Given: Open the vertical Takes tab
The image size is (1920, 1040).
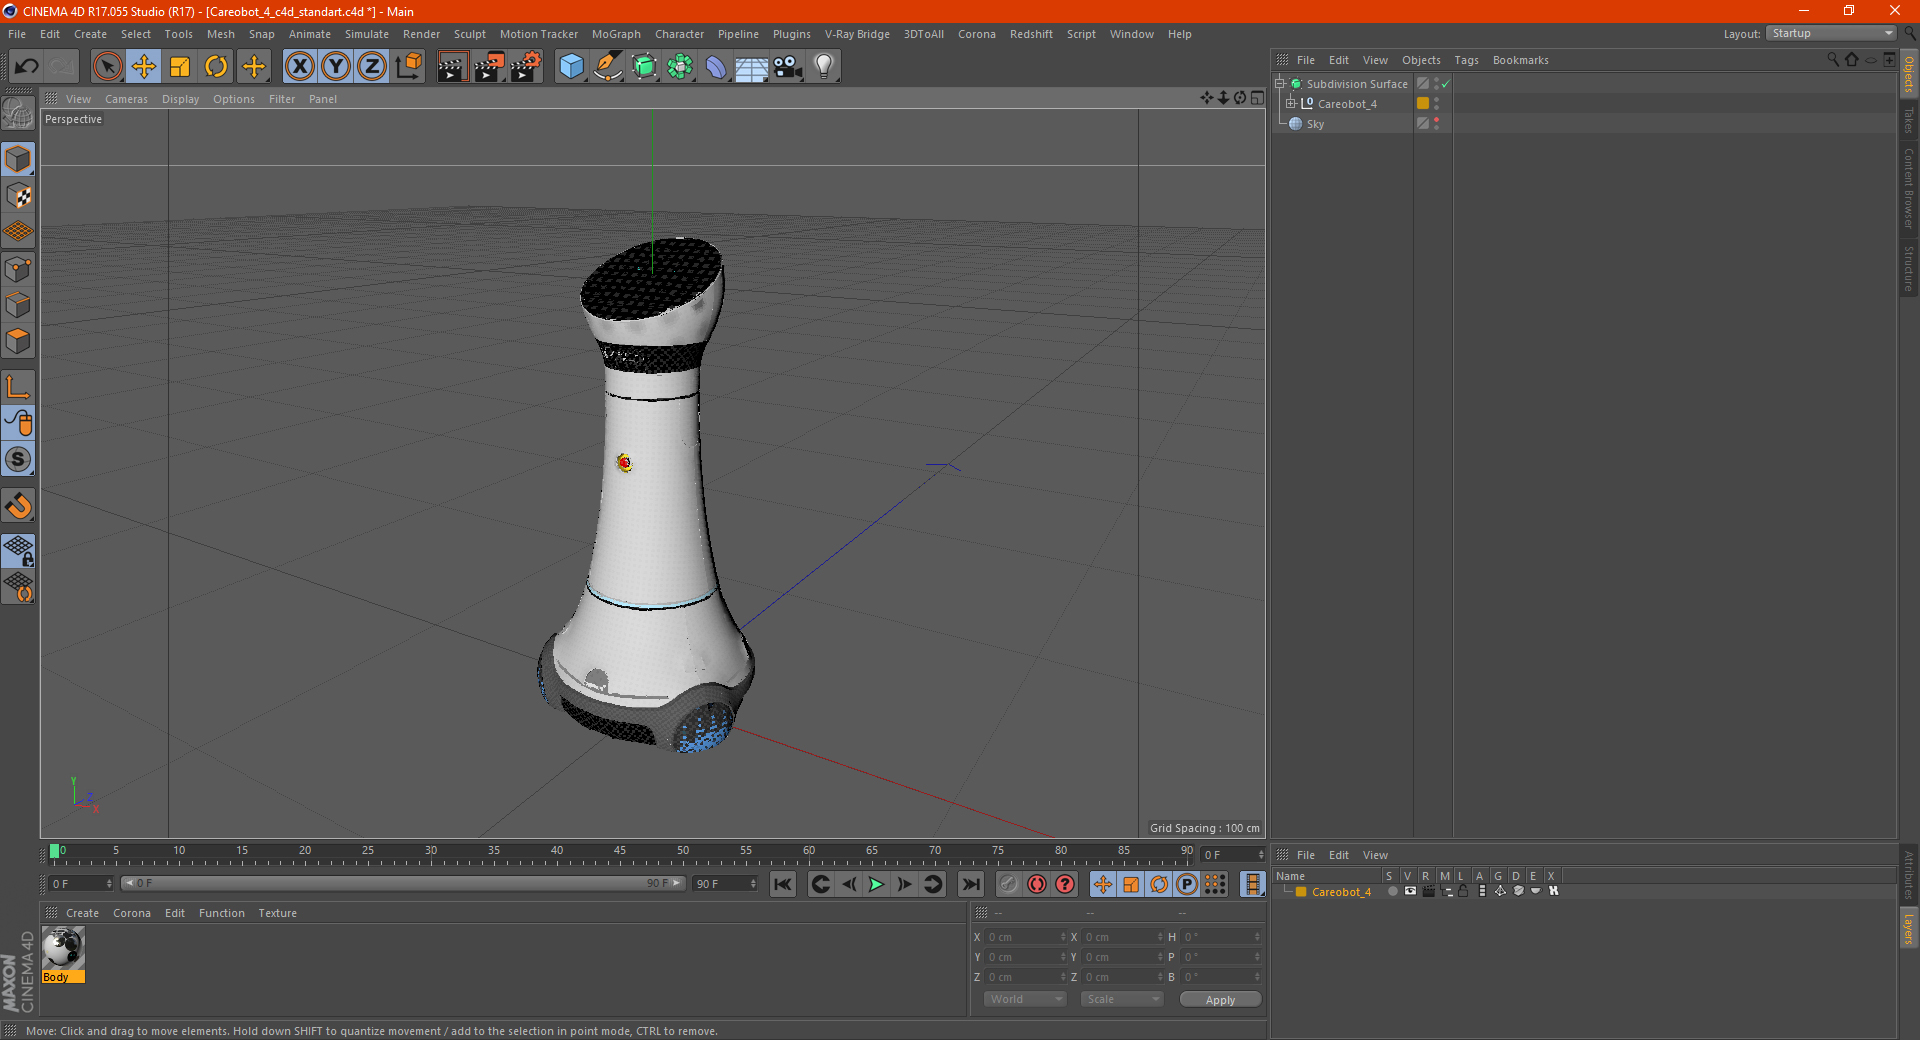Looking at the screenshot, I should 1909,120.
